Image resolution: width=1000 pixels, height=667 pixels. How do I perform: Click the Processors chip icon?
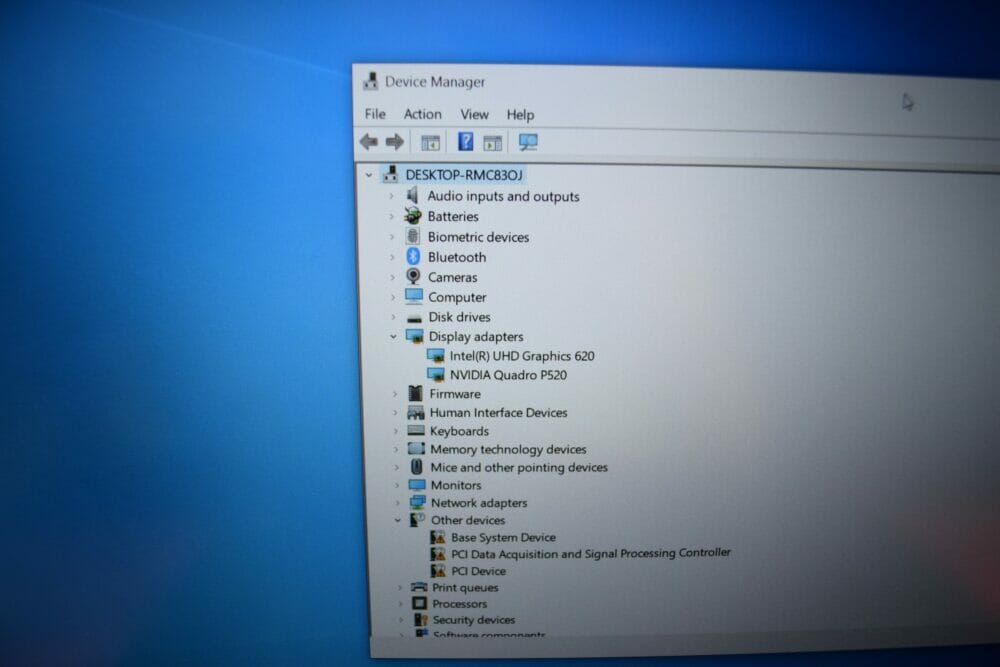419,603
